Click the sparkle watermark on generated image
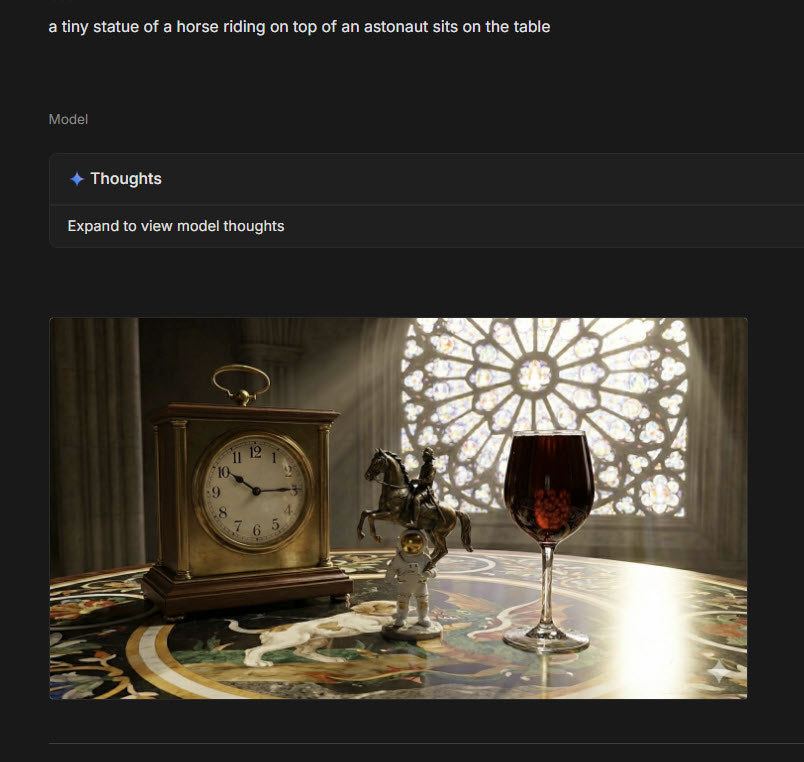This screenshot has width=804, height=762. (x=719, y=671)
